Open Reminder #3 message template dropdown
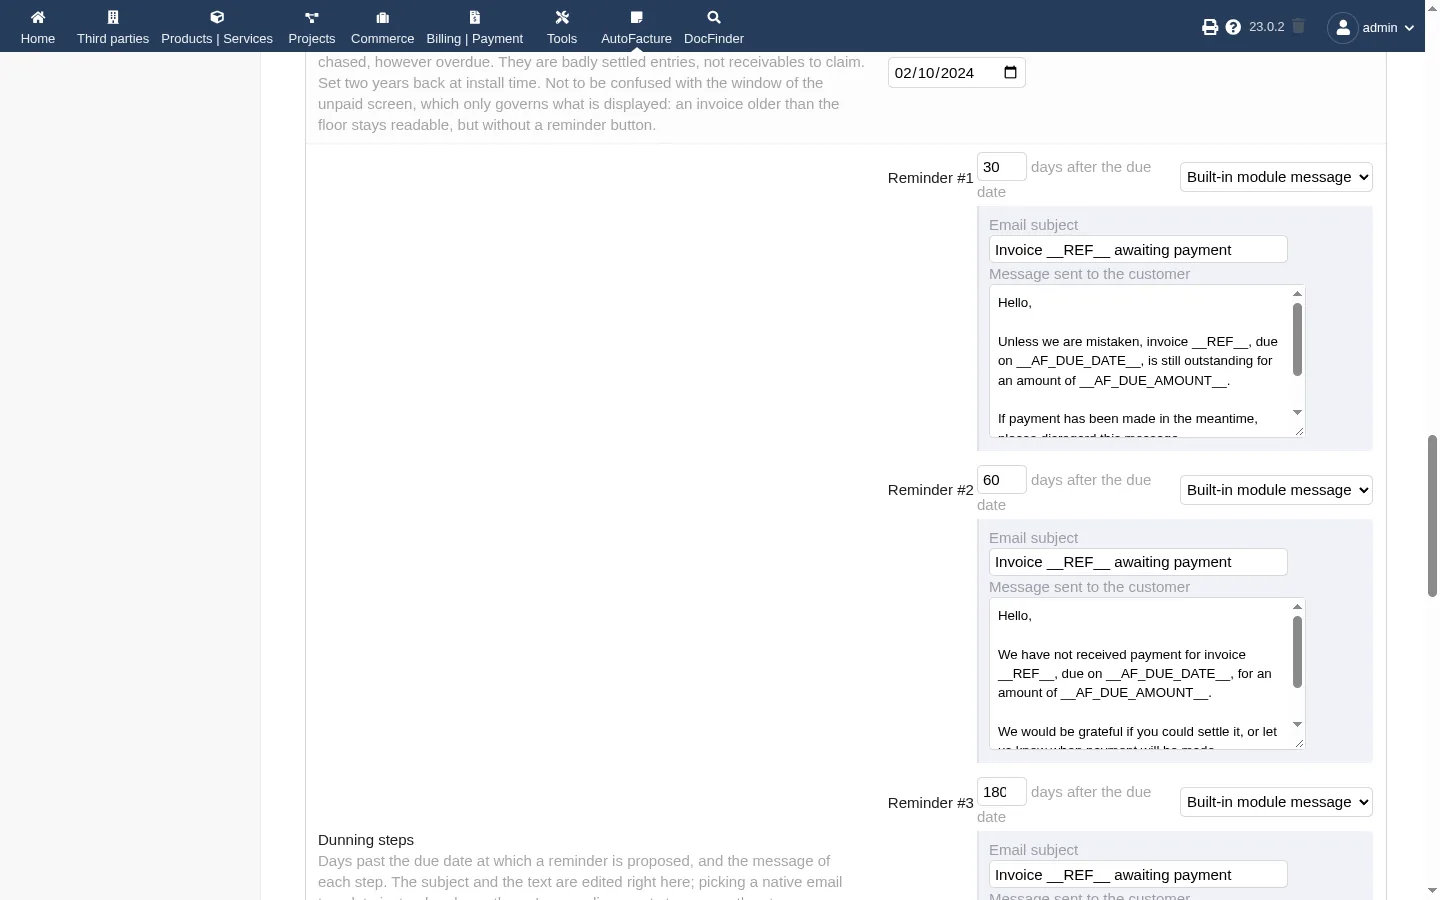The width and height of the screenshot is (1440, 900). 1276,802
